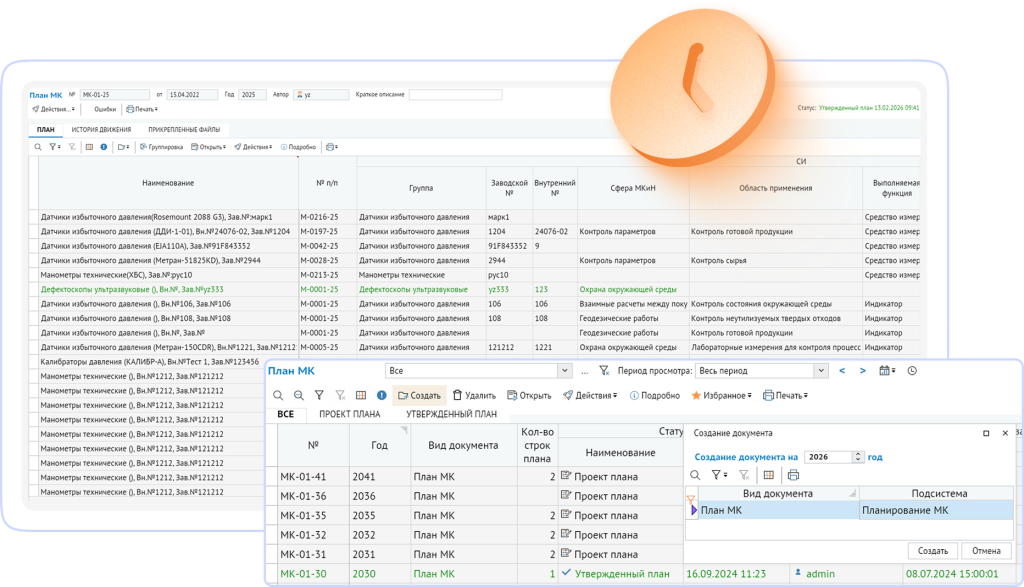This screenshot has width=1024, height=587.
Task: Click the Группа column header
Action: click(421, 188)
